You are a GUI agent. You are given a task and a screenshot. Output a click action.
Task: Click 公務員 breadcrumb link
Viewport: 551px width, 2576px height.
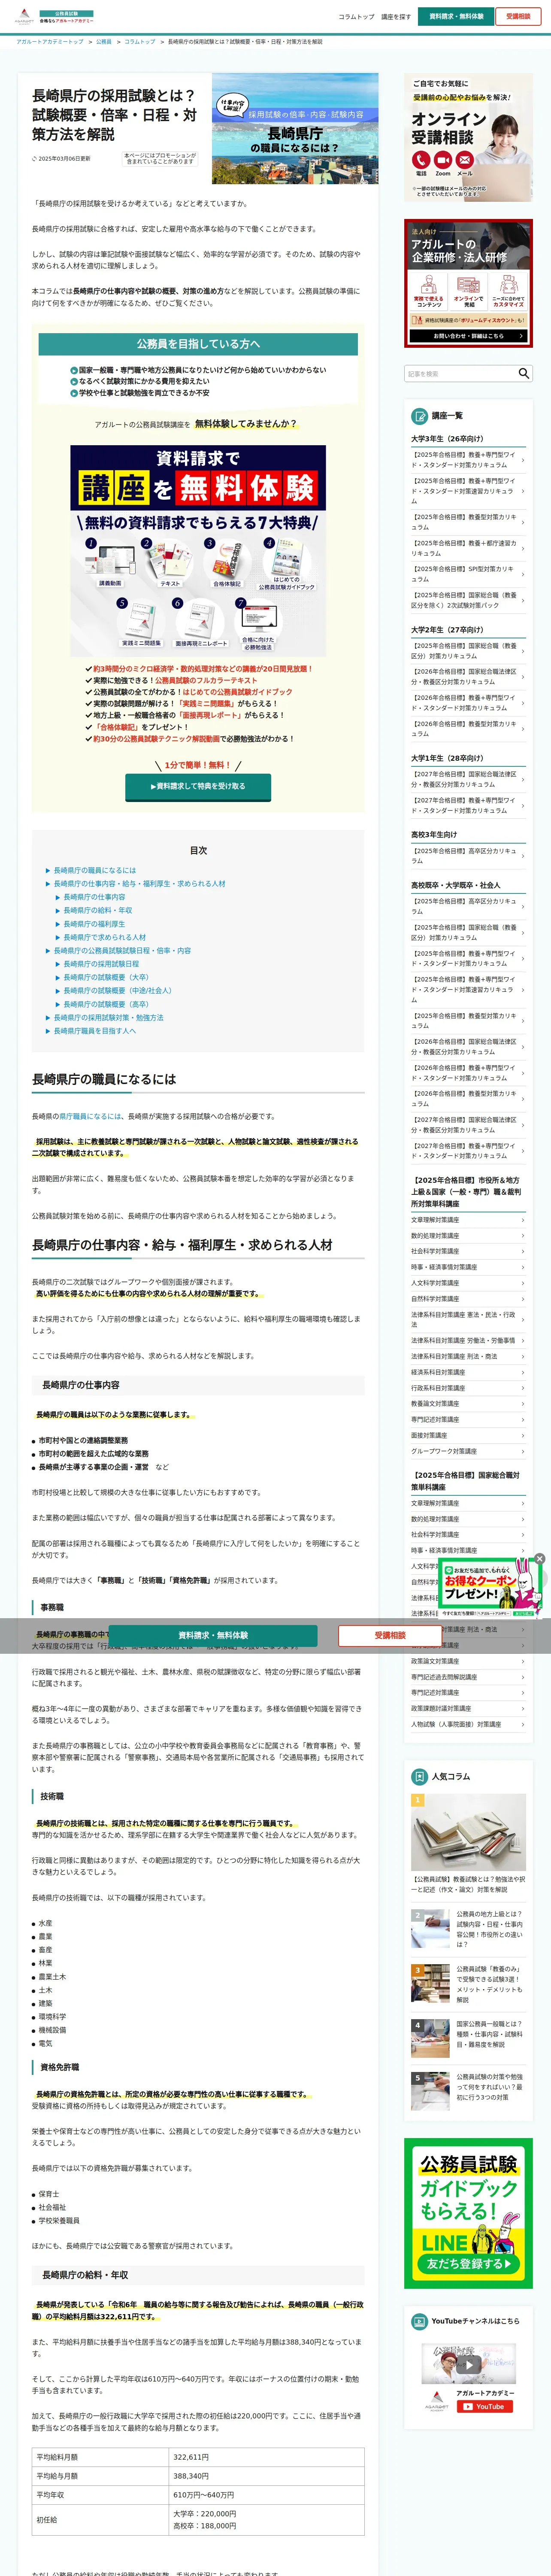[104, 42]
